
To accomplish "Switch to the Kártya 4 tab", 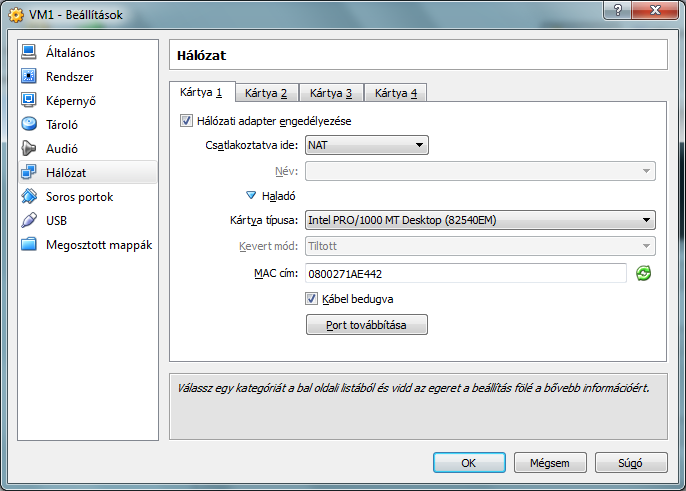I will 396,93.
